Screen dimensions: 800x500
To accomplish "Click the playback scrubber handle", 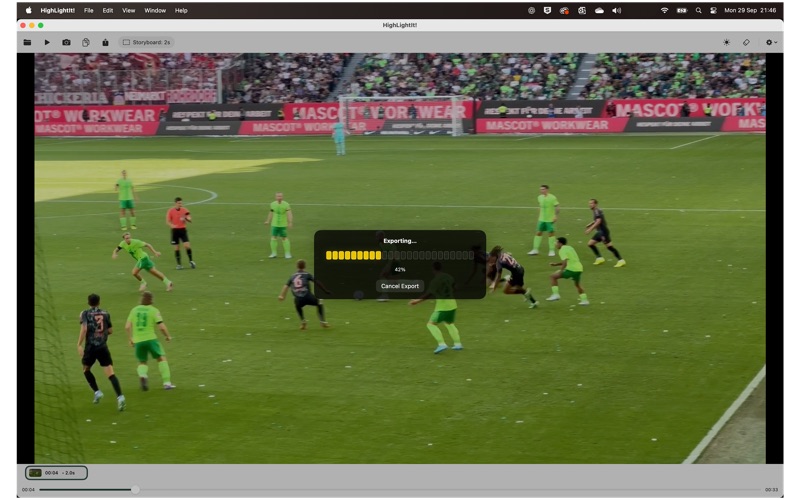I will tap(135, 490).
